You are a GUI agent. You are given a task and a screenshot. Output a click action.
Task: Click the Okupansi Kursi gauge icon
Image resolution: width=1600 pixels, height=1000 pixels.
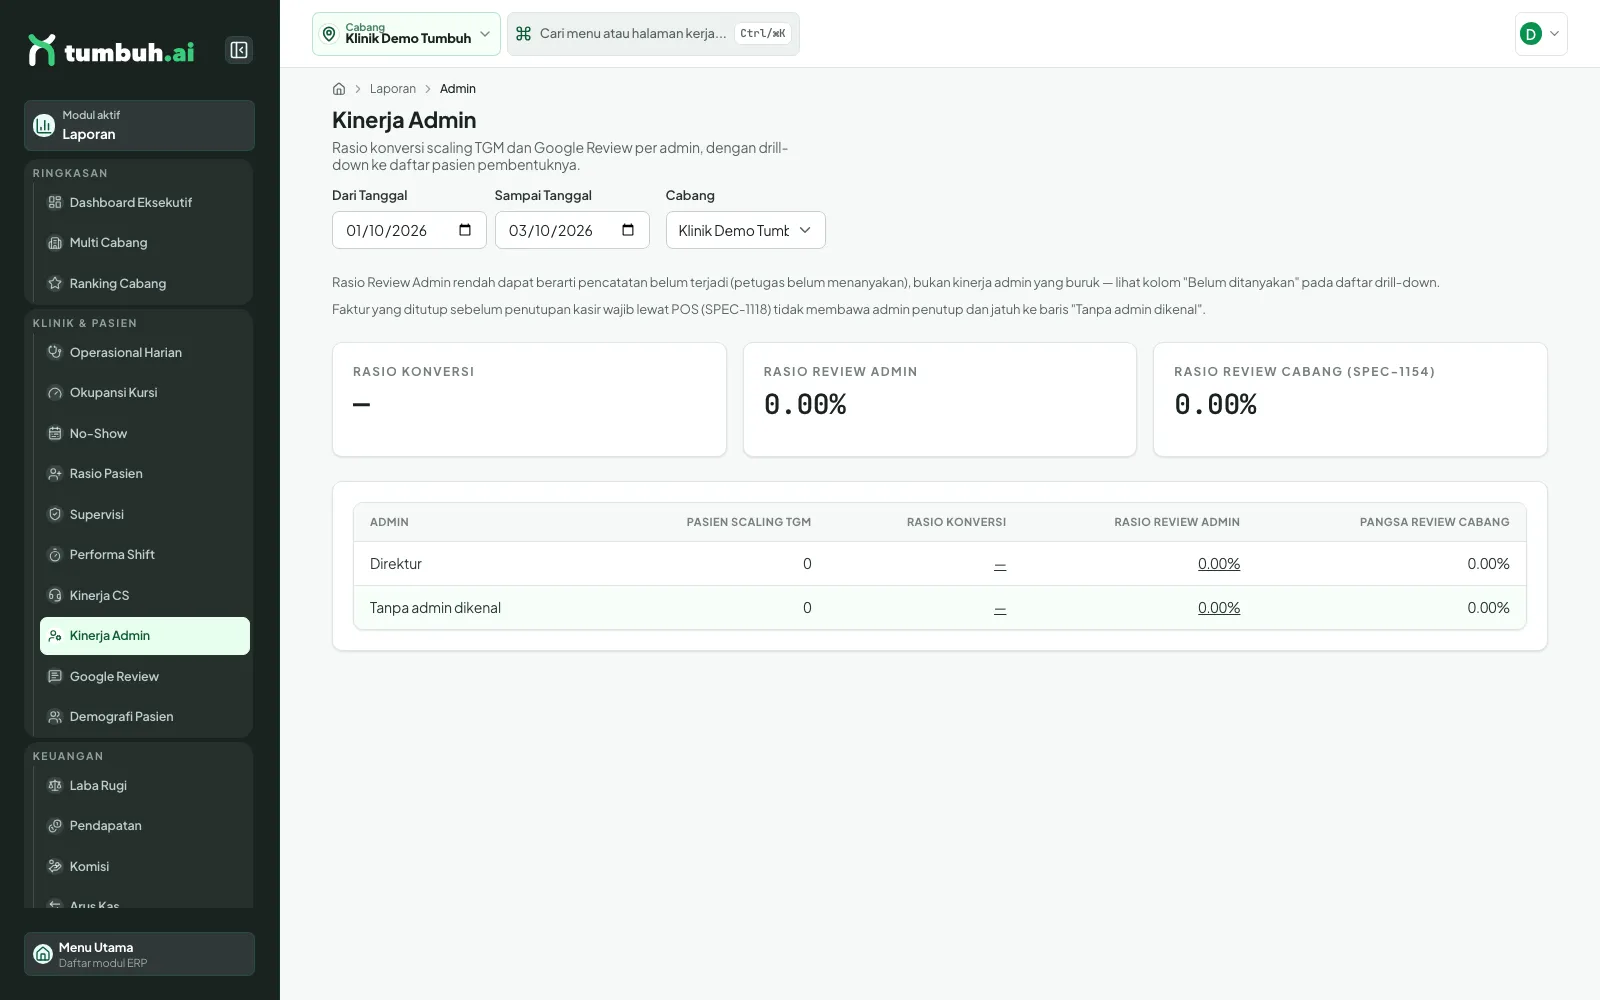55,393
